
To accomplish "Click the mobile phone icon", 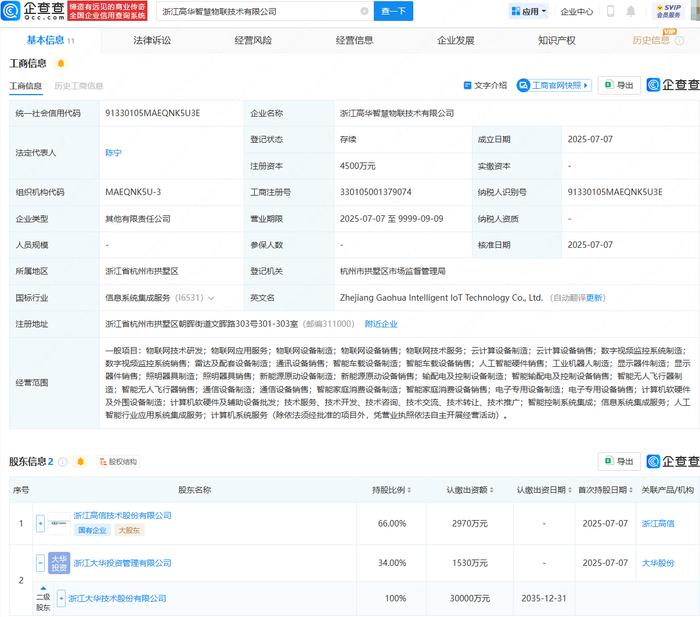I will [x=610, y=11].
